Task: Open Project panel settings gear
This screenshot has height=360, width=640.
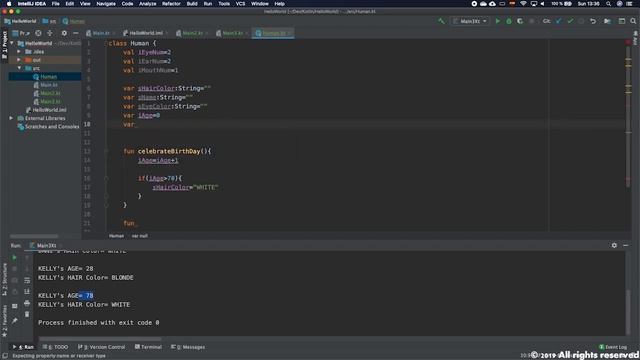Action: (x=64, y=33)
